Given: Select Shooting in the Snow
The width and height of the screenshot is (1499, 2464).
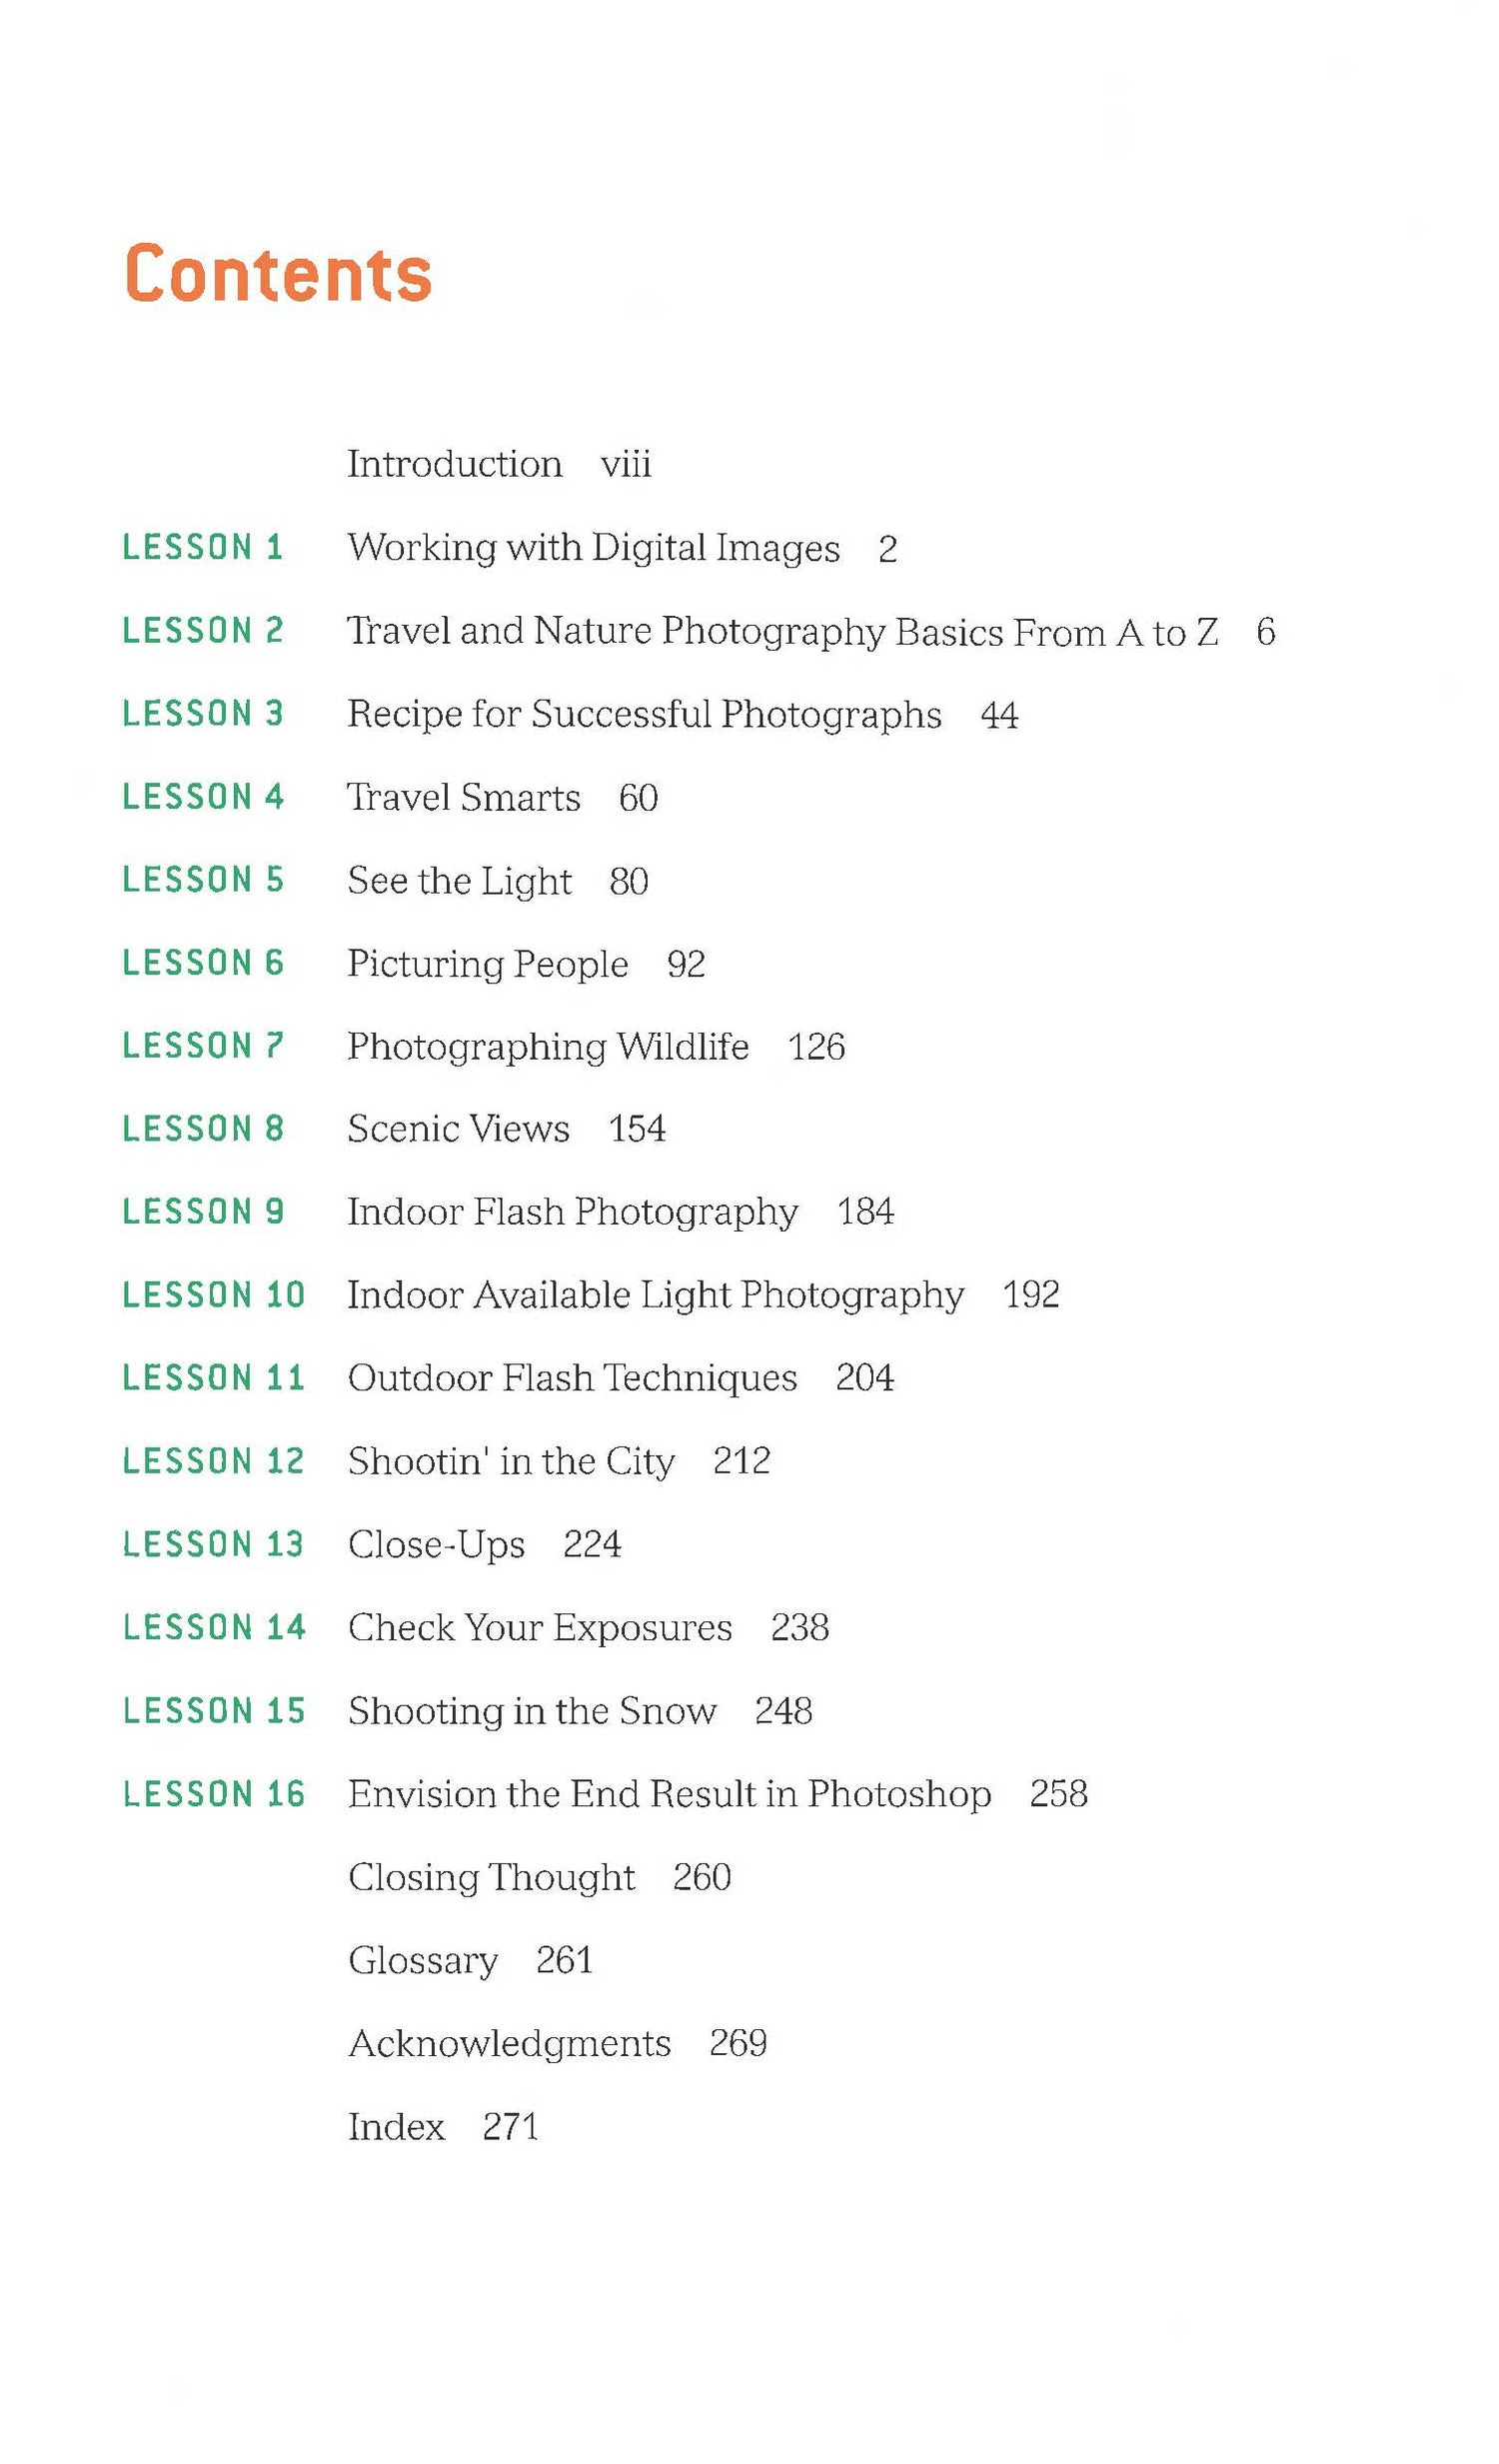Looking at the screenshot, I should 532,1710.
